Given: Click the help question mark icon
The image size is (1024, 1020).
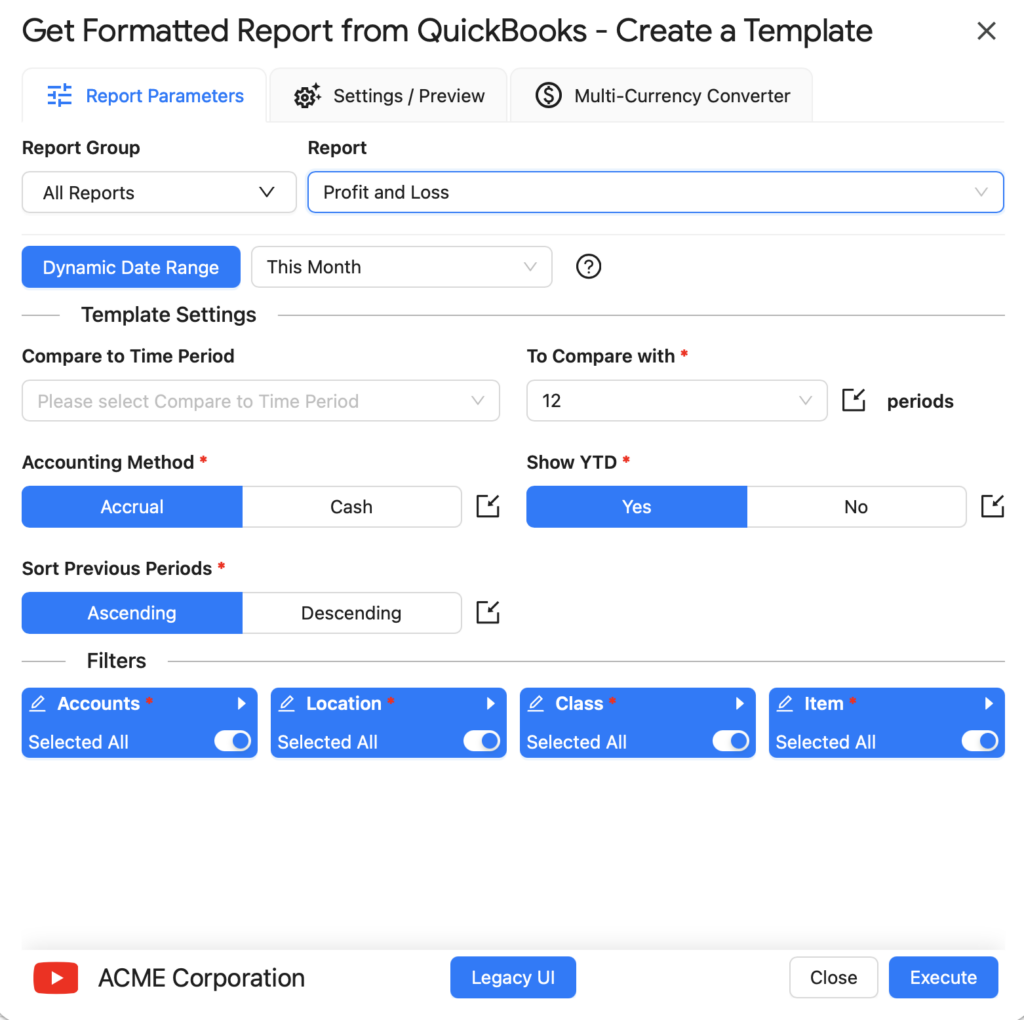Looking at the screenshot, I should (589, 267).
